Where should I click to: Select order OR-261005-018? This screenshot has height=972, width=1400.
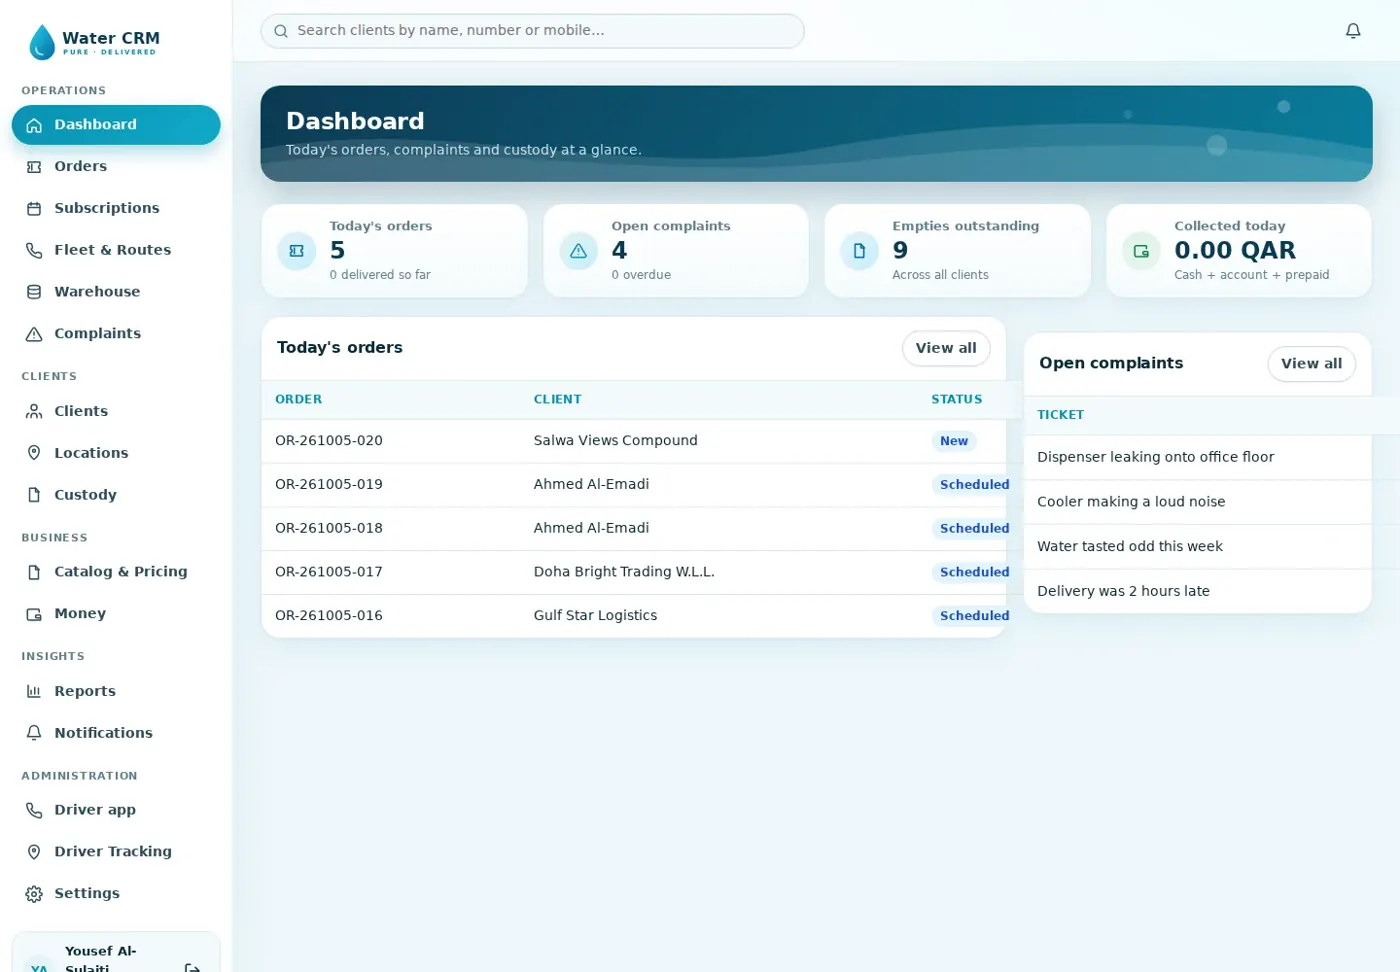(329, 528)
